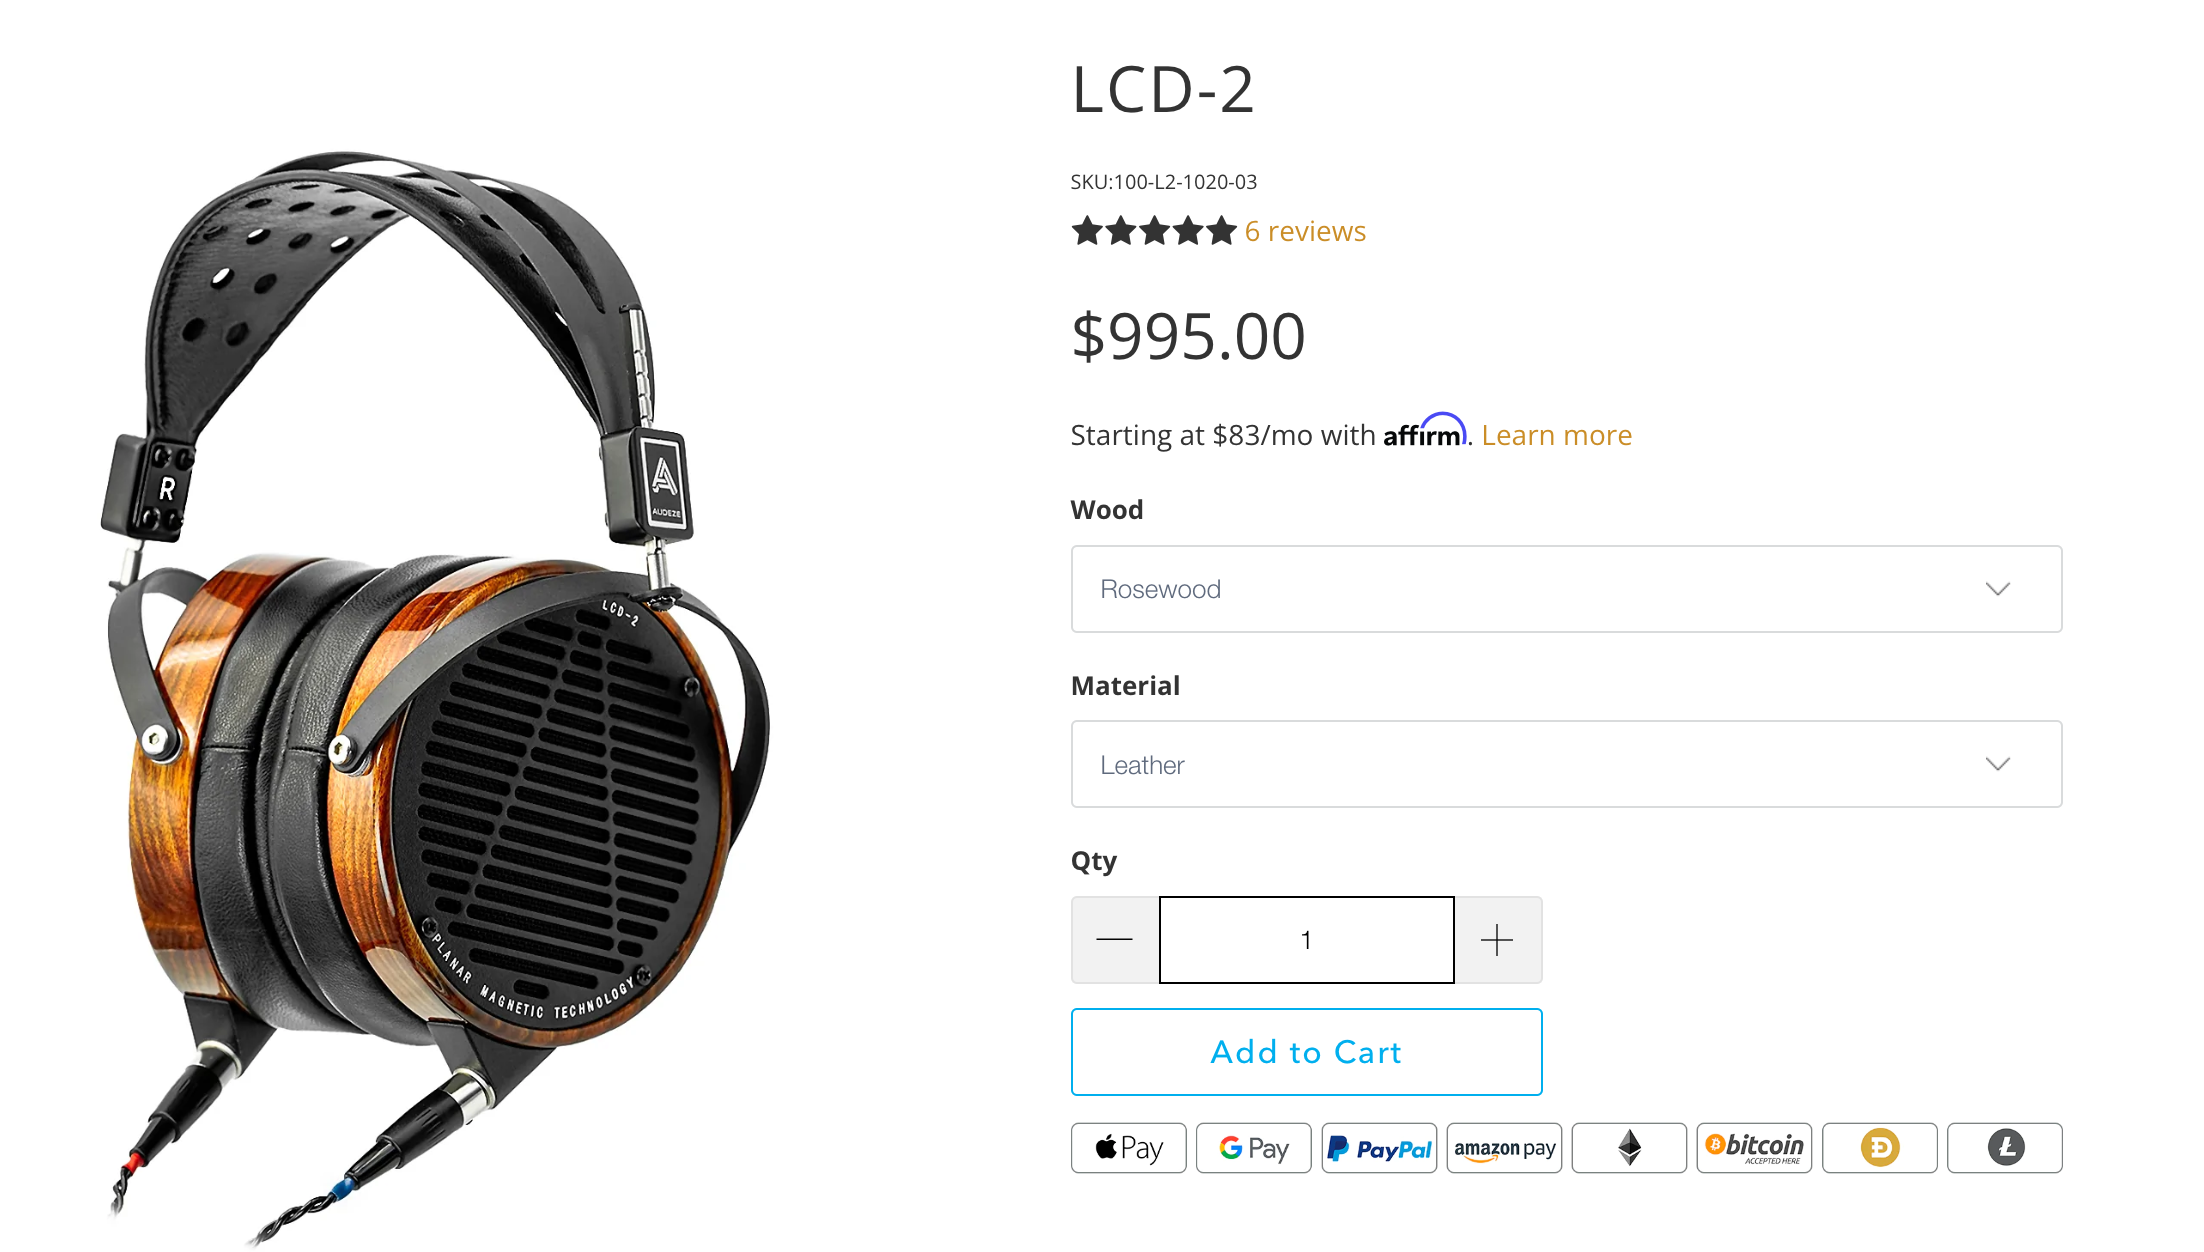This screenshot has height=1252, width=2204.
Task: Open the Material dropdown showing Leather
Action: [x=1566, y=764]
